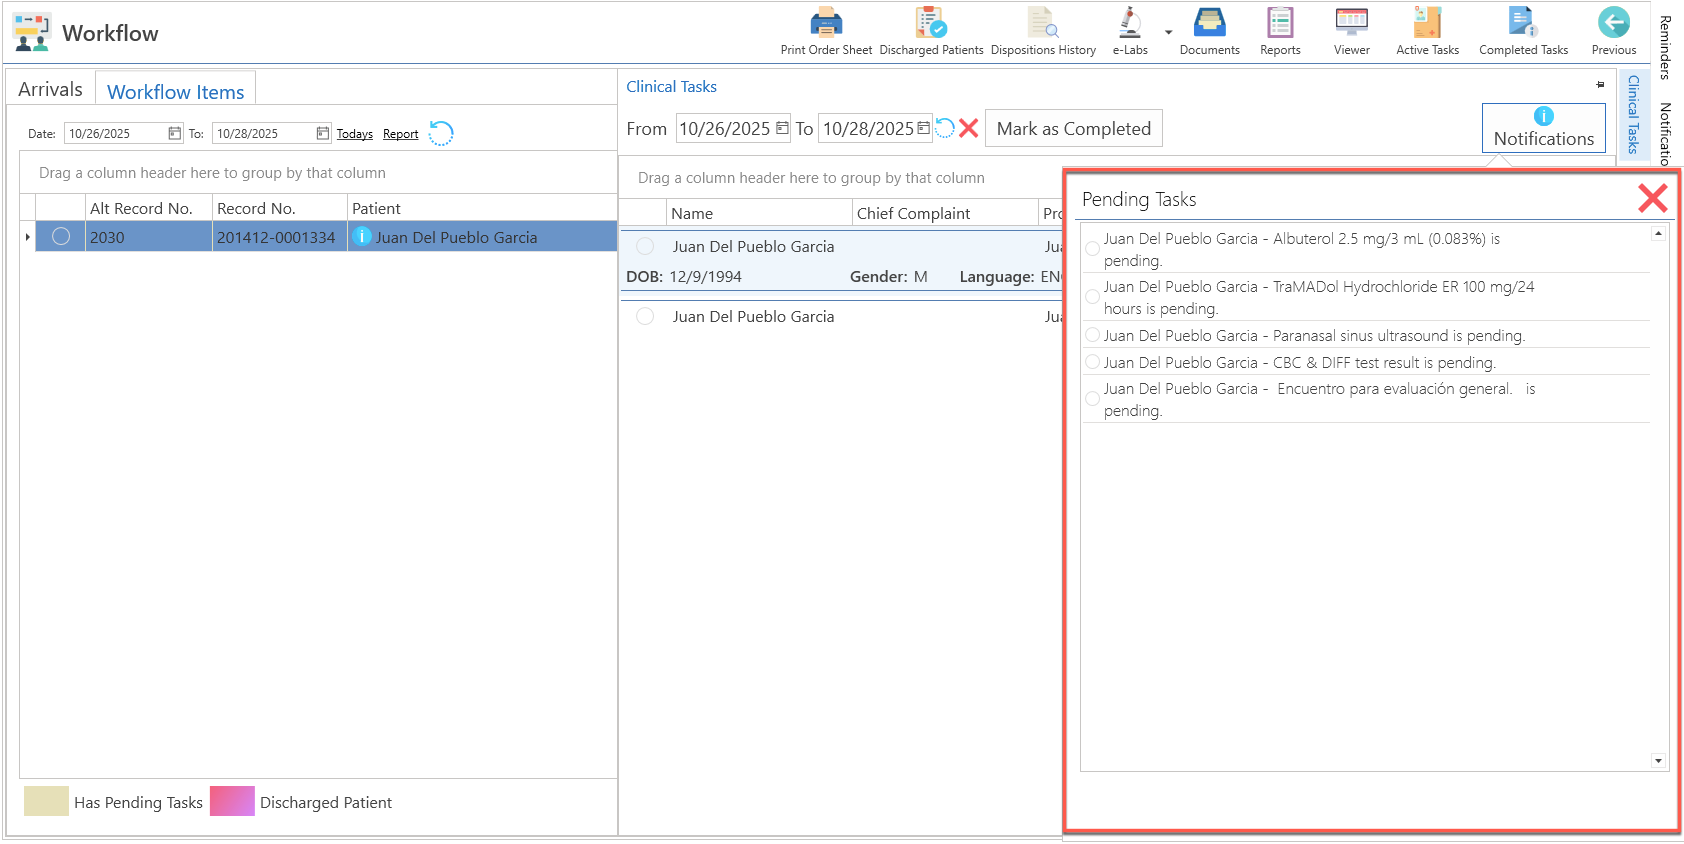1684x844 pixels.
Task: Switch to Workflow Items tab
Action: (176, 91)
